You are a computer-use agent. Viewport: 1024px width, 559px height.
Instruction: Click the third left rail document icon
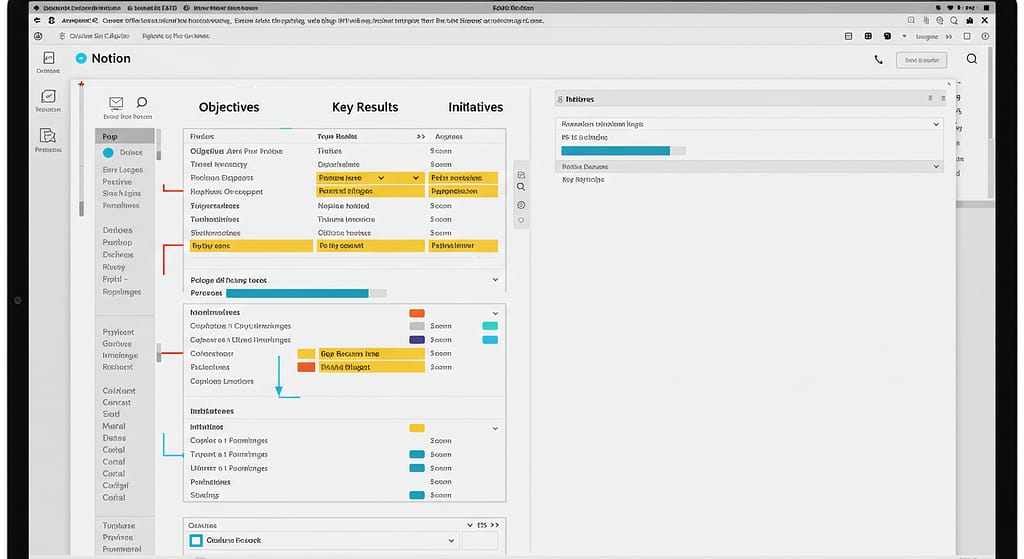[48, 136]
